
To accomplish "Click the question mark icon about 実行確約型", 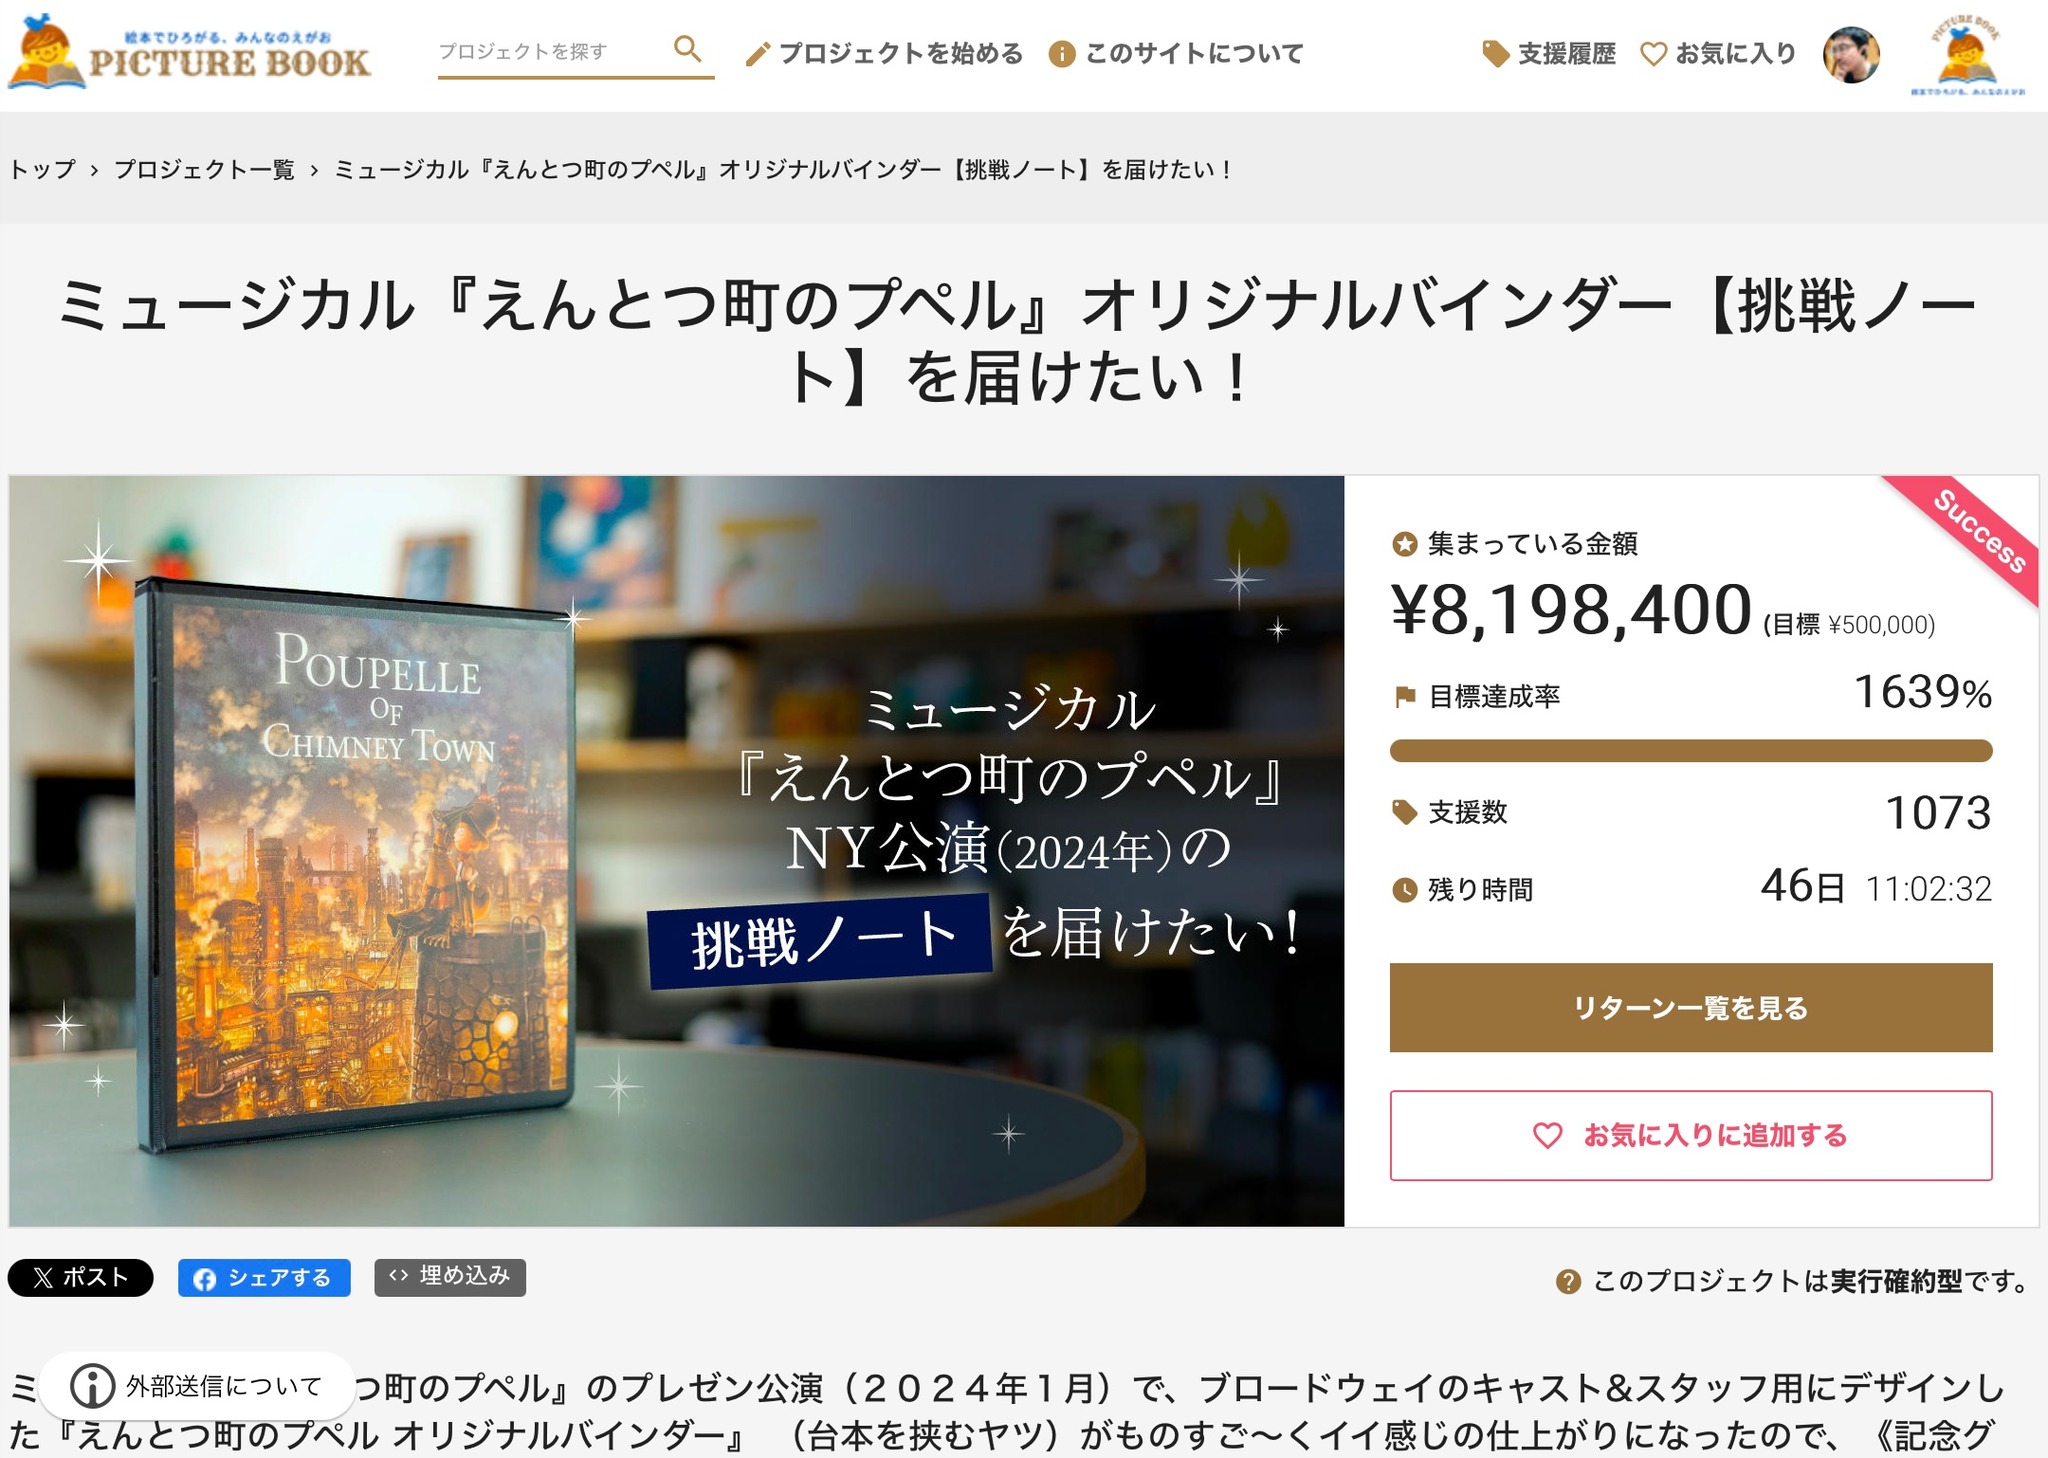I will coord(1568,1281).
